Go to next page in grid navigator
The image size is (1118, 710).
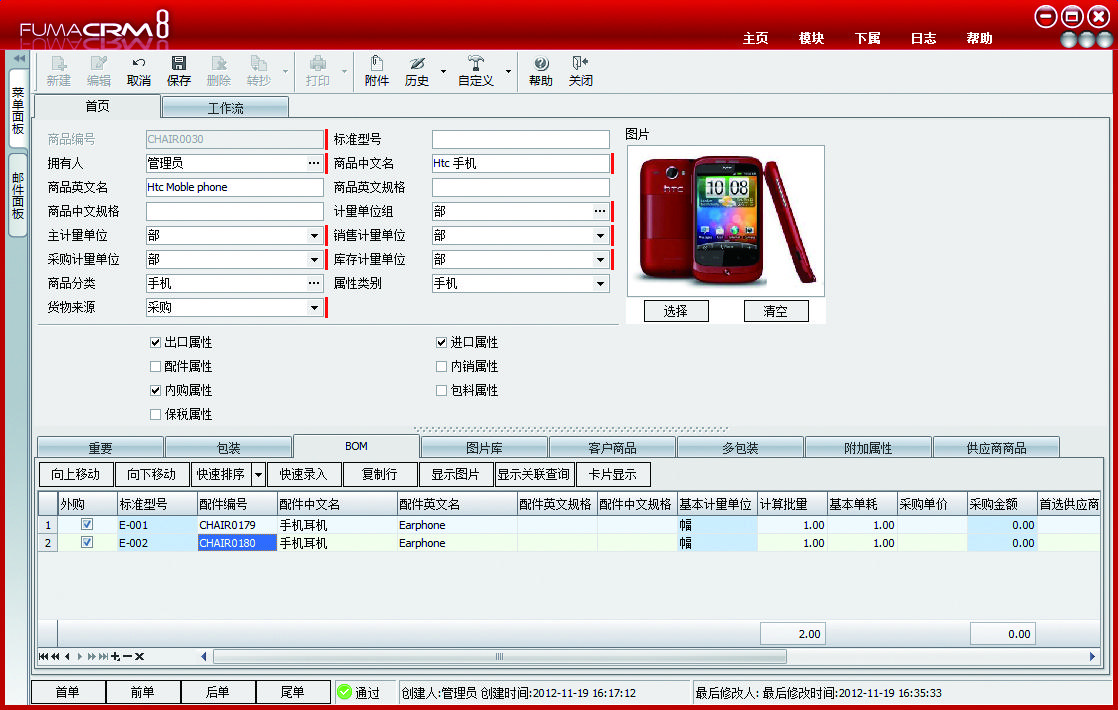coord(91,657)
